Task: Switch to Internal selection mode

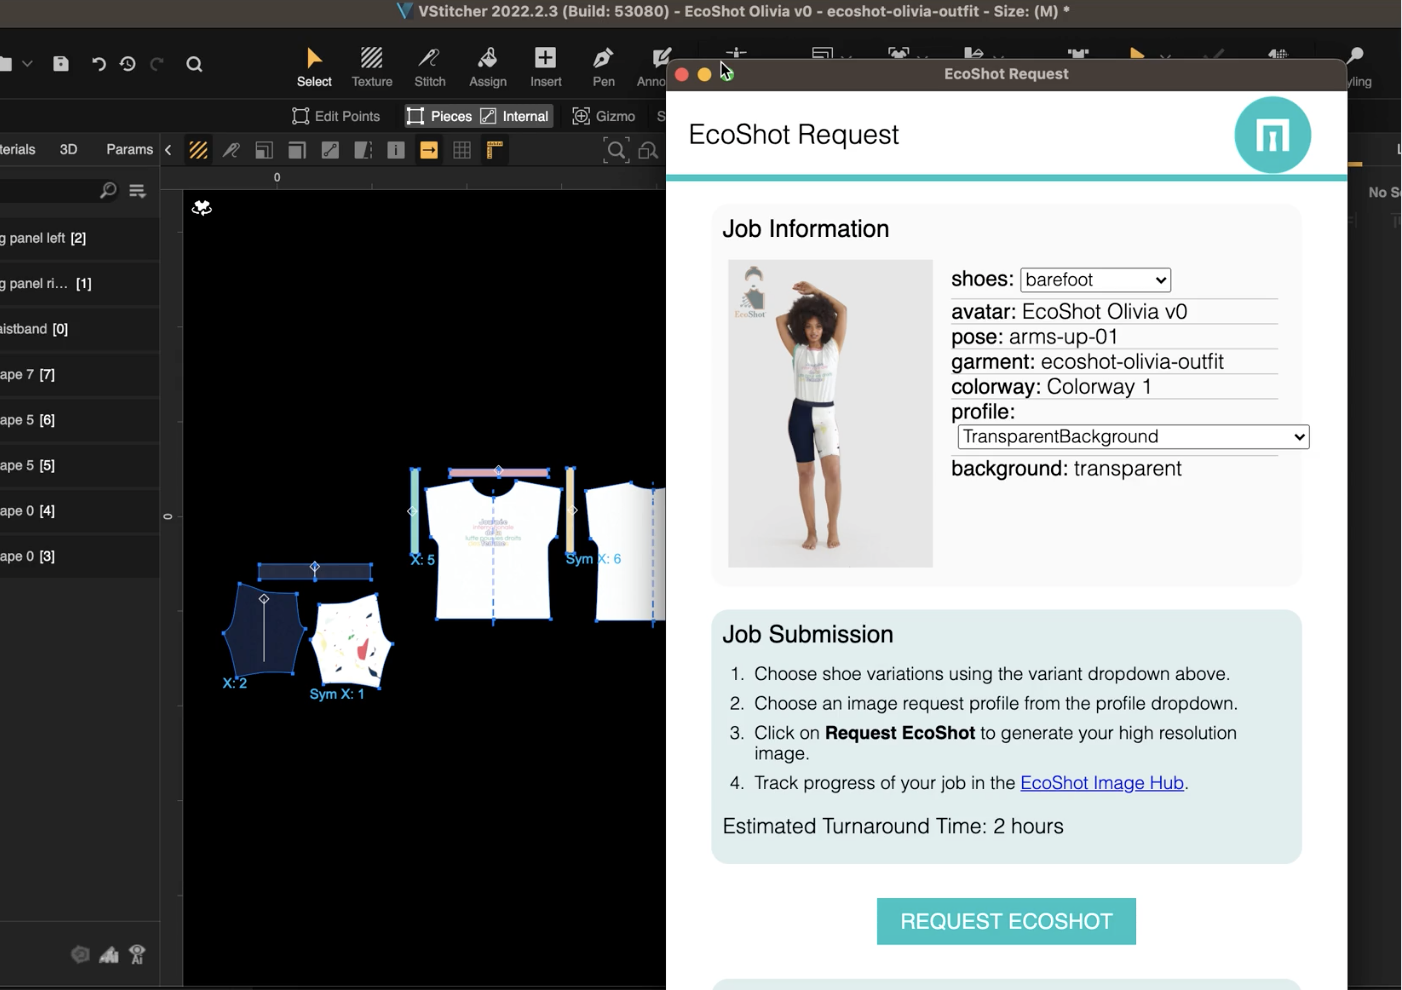Action: tap(515, 116)
